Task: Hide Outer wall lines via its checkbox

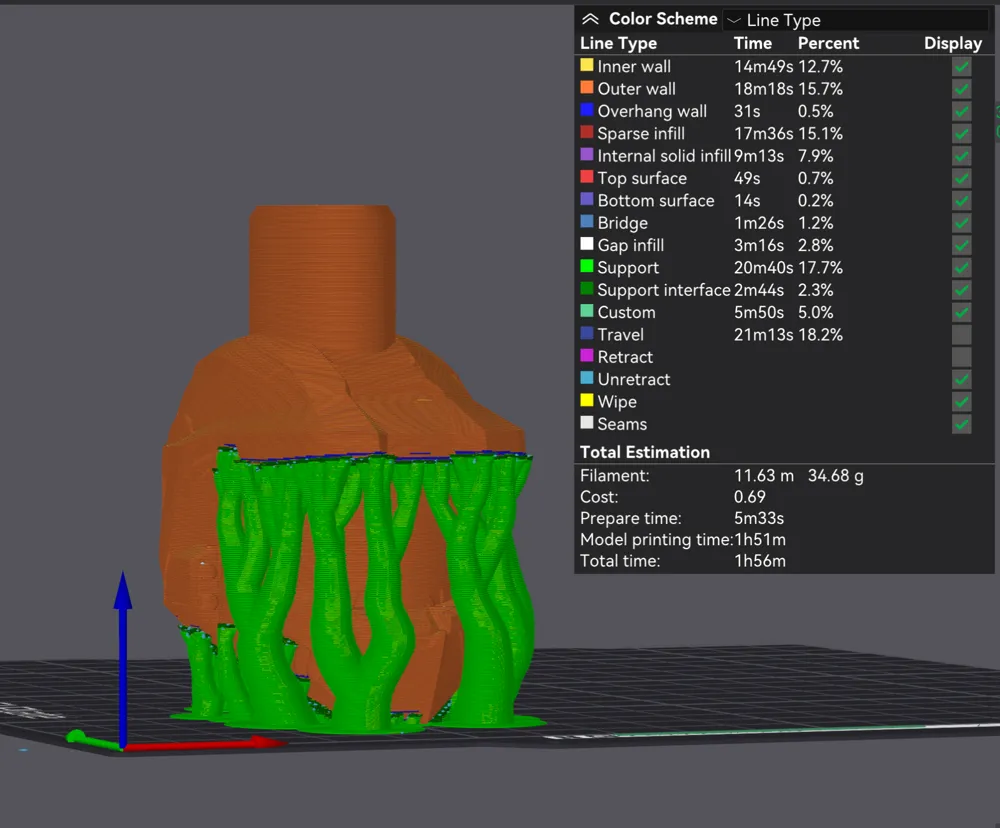Action: coord(961,89)
